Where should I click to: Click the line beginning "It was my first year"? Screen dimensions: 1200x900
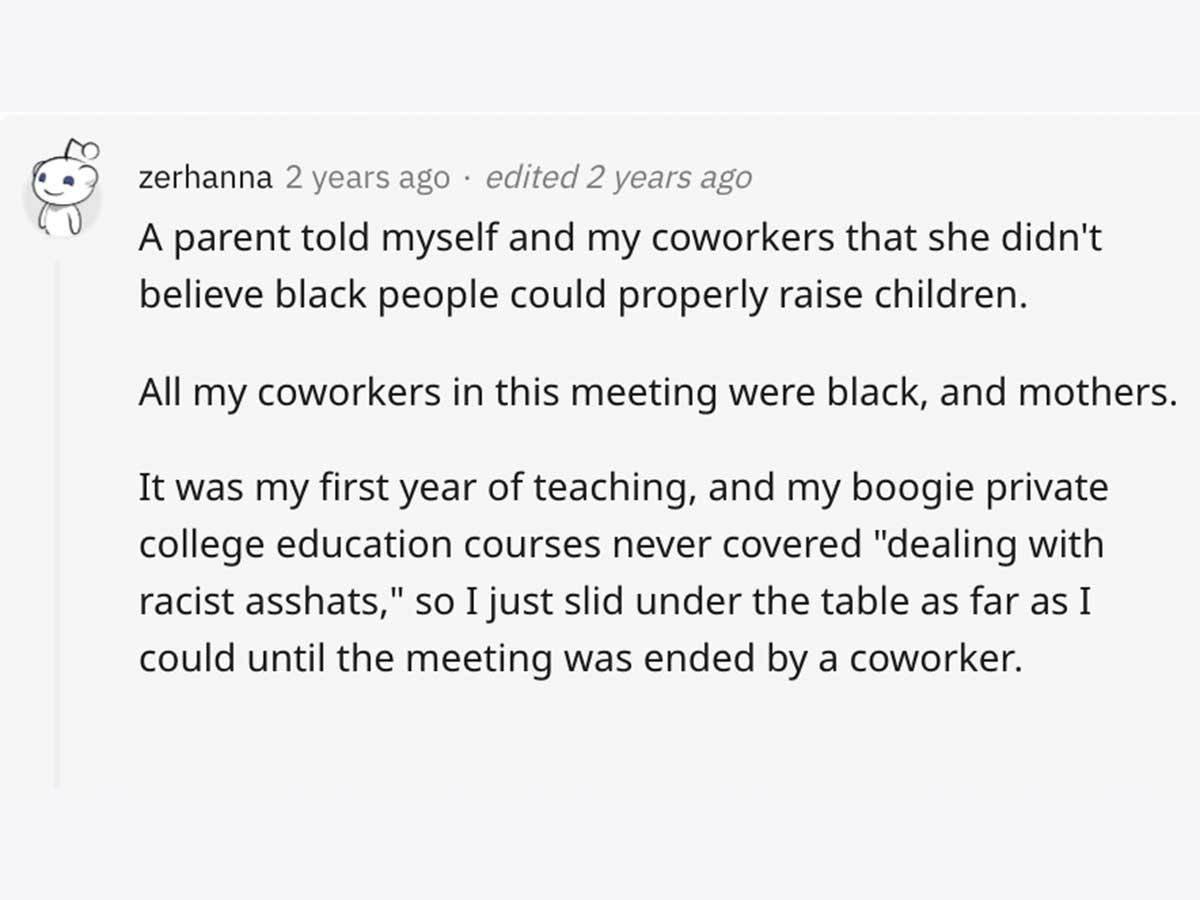(x=624, y=489)
